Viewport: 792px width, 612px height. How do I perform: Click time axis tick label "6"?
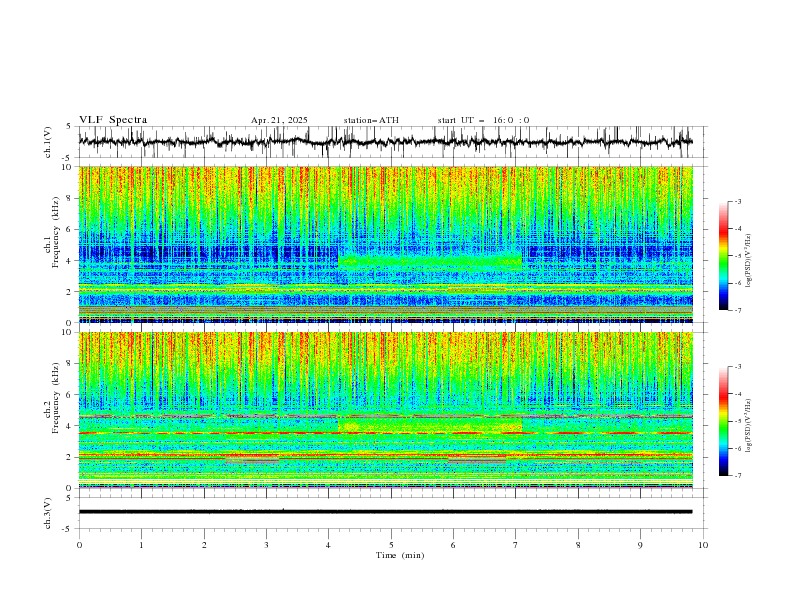pos(453,545)
